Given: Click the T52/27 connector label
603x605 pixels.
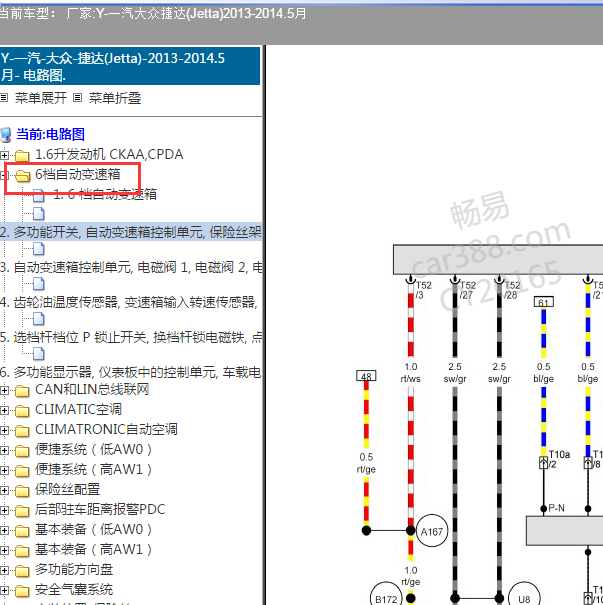Looking at the screenshot, I should [x=468, y=290].
